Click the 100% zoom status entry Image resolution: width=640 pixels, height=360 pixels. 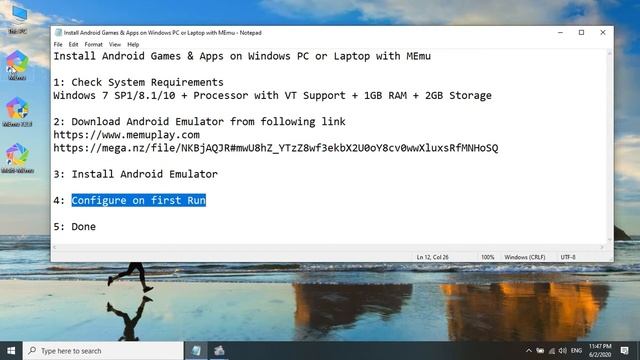pyautogui.click(x=488, y=257)
